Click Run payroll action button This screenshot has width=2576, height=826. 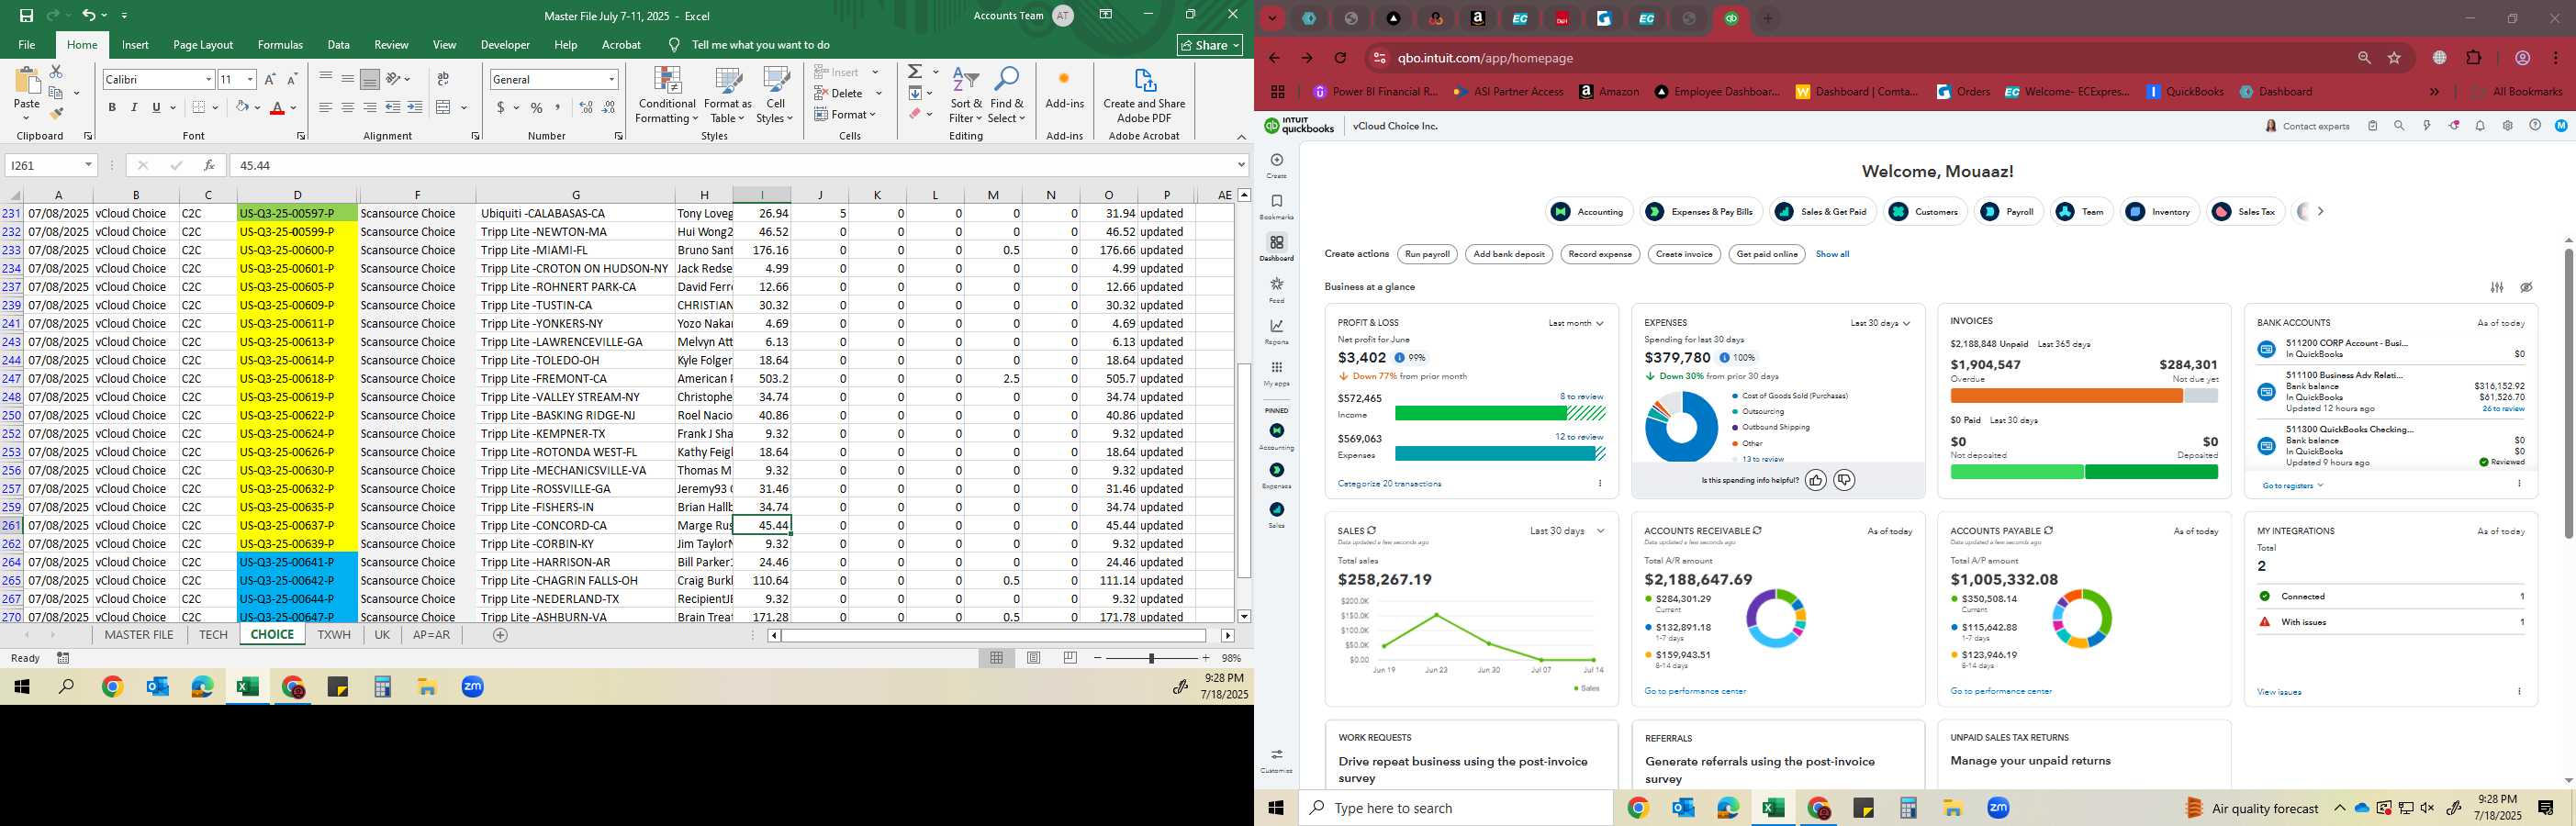click(x=1427, y=254)
